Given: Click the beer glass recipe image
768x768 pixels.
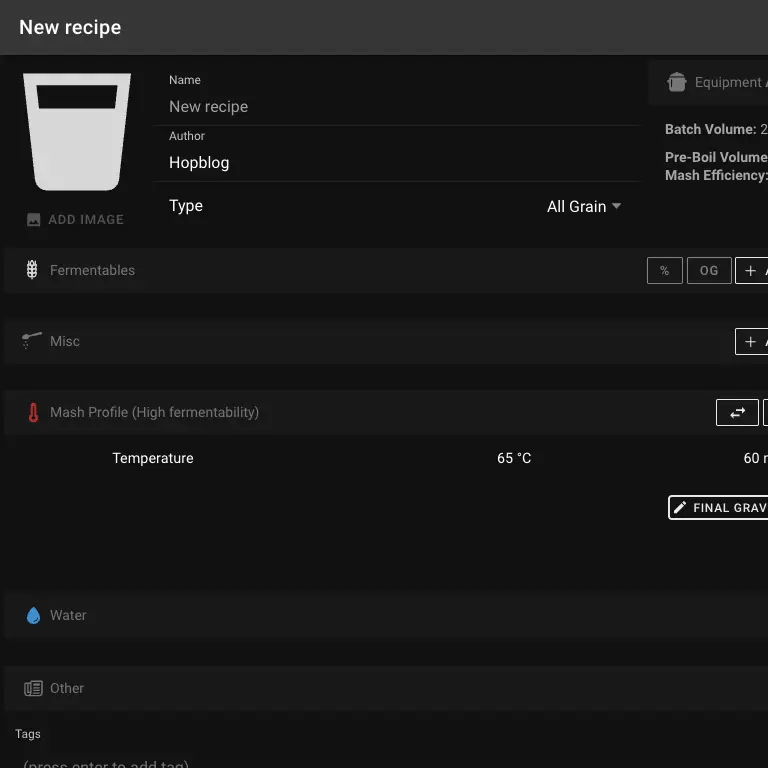Looking at the screenshot, I should [x=77, y=131].
